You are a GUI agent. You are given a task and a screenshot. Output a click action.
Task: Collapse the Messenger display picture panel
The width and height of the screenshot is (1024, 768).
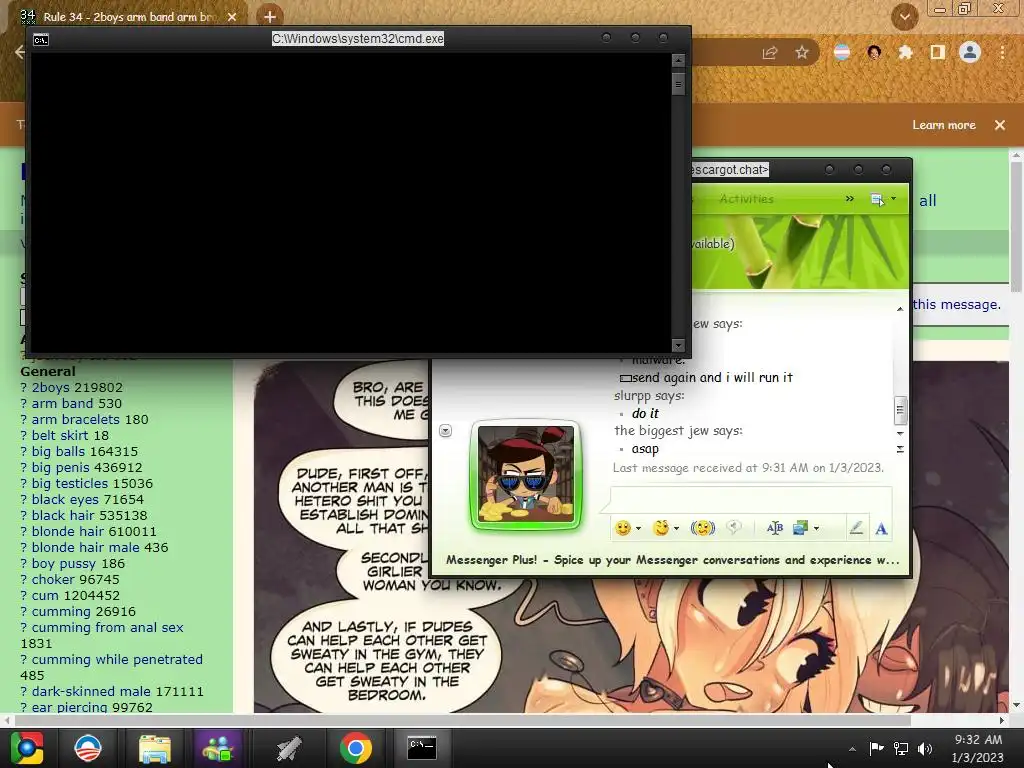pos(445,430)
